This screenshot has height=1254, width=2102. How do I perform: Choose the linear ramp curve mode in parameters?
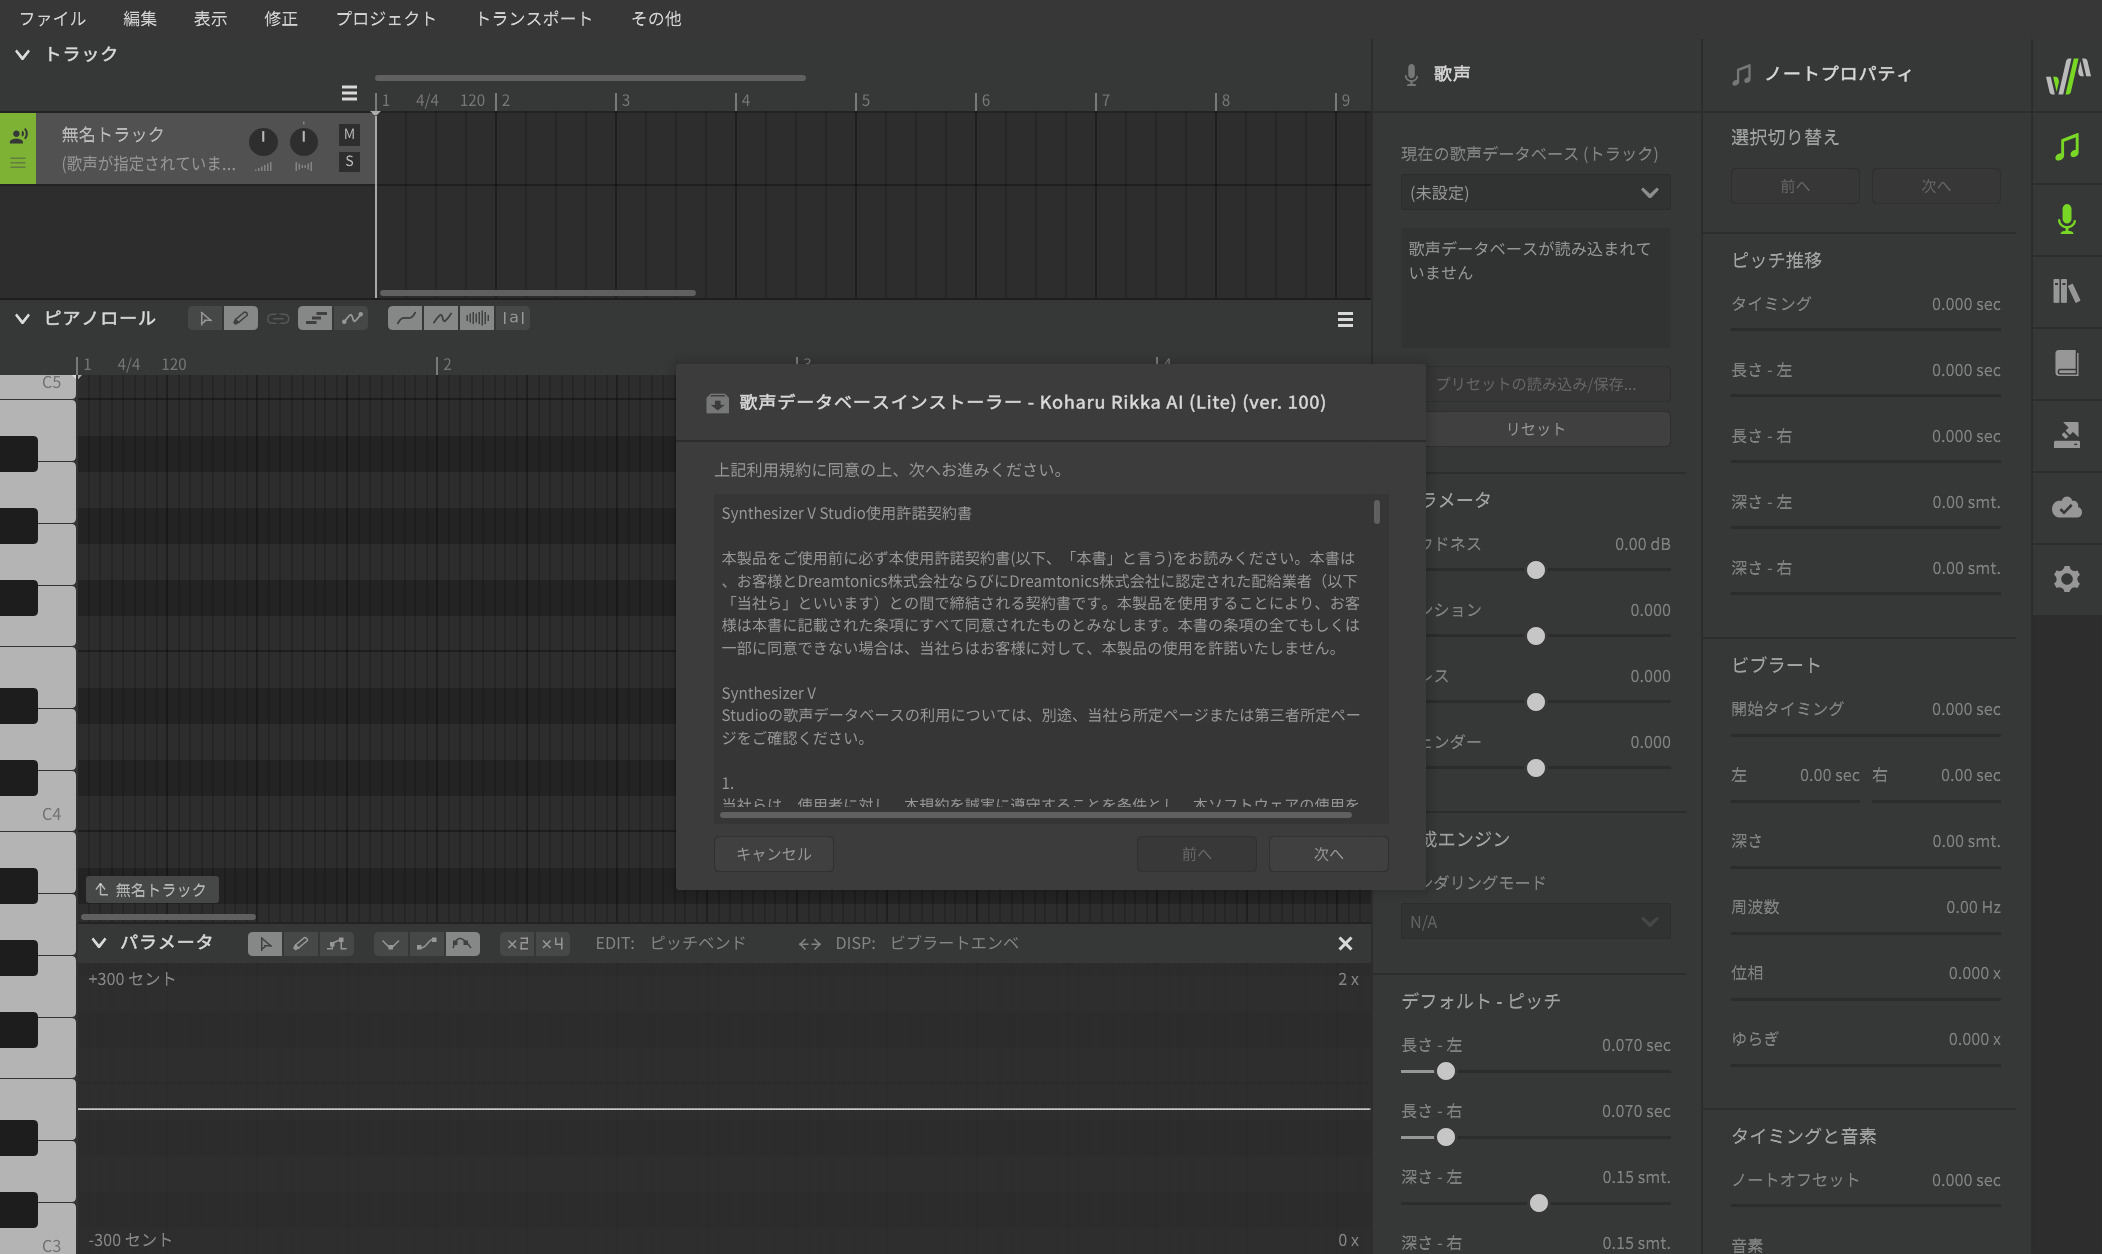(x=426, y=944)
